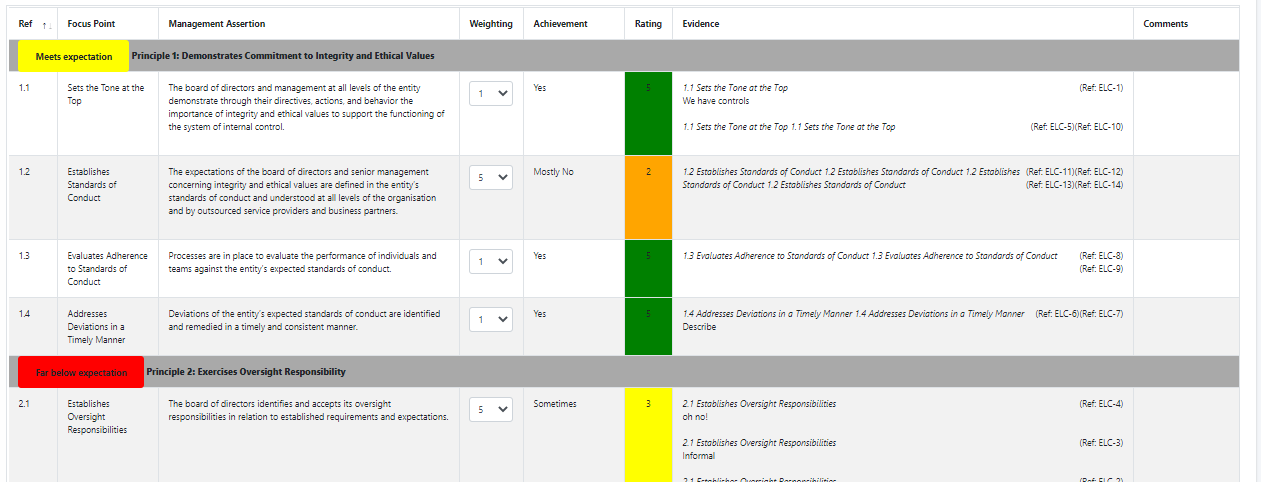Open evidence reference (Ref: ELC-4)
Viewport: 1261px width, 482px height.
click(1101, 404)
